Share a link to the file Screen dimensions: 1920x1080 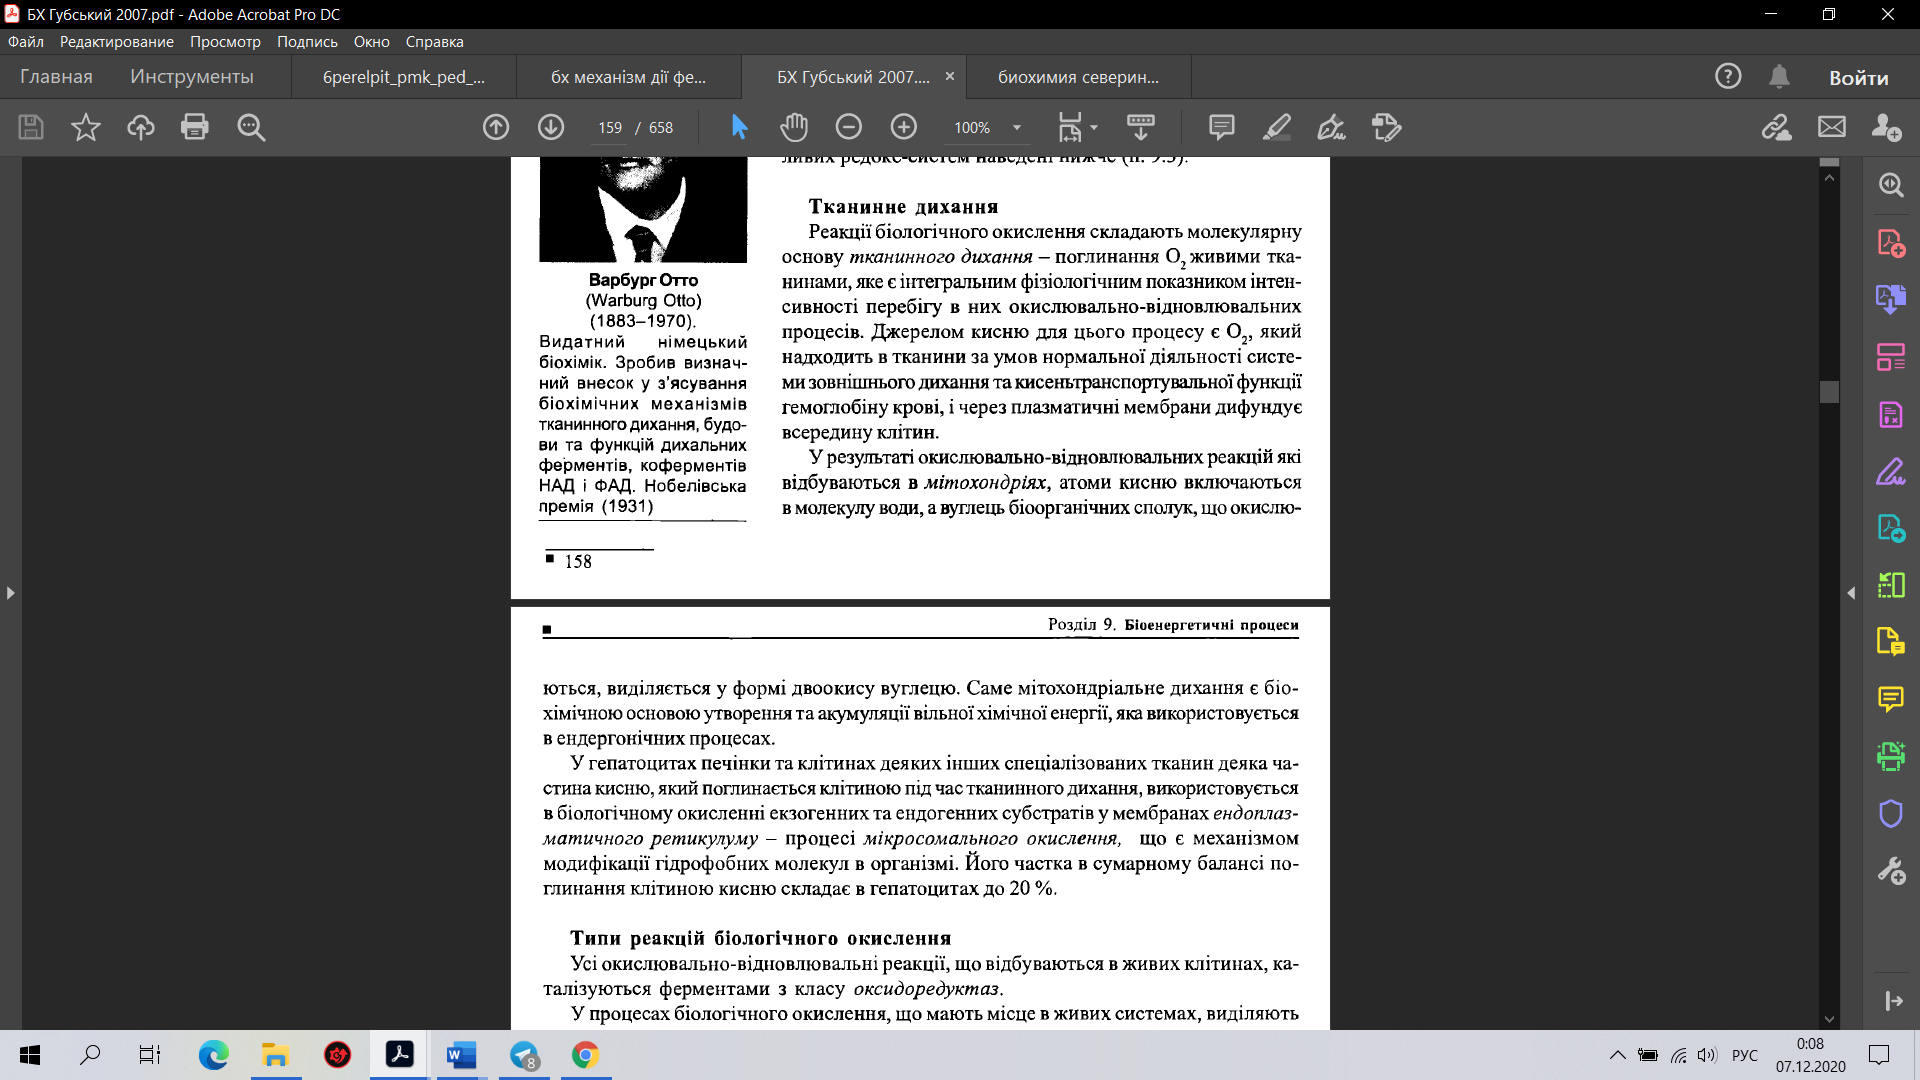[1777, 127]
